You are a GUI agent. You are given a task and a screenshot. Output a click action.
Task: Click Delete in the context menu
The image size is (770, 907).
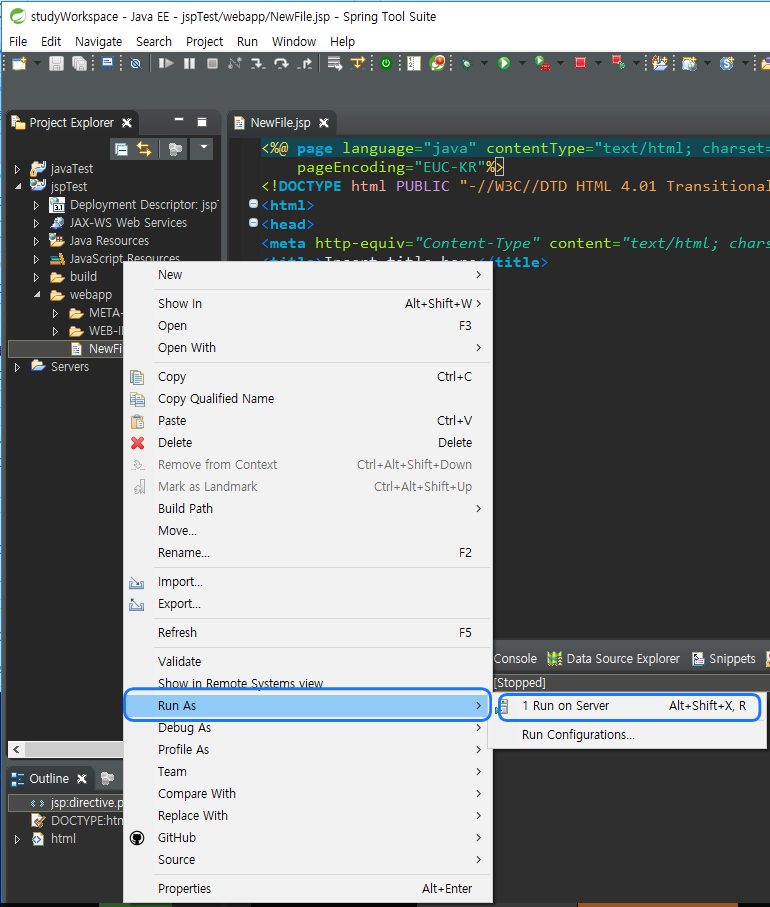click(308, 443)
